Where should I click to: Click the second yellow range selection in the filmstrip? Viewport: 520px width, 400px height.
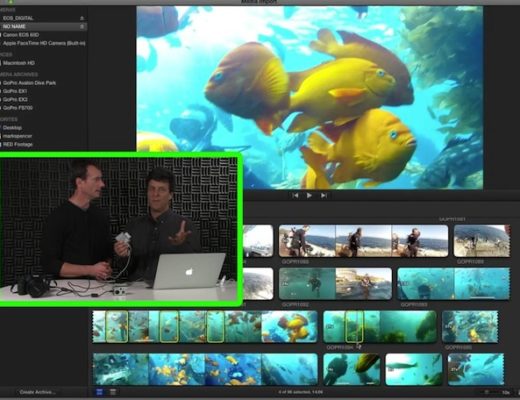(x=169, y=327)
